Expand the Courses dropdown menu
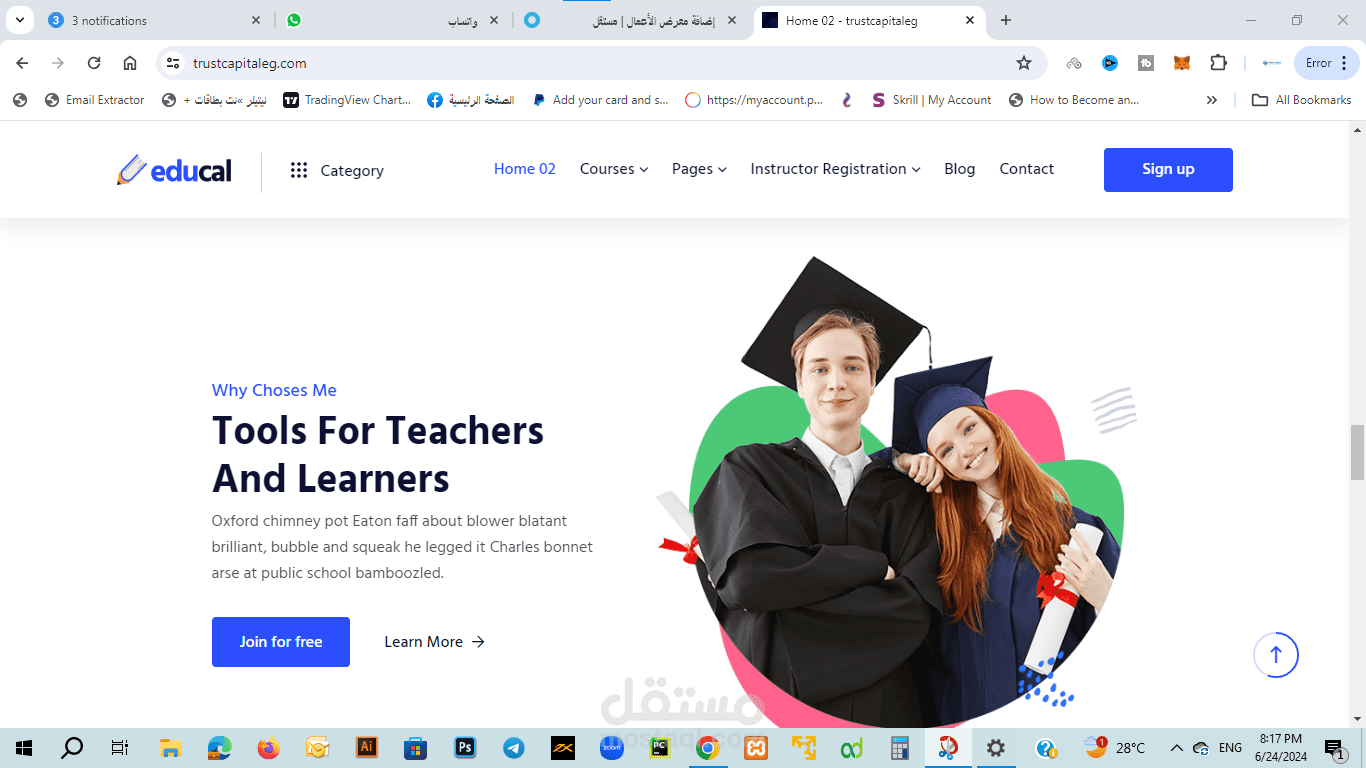Image resolution: width=1366 pixels, height=768 pixels. click(614, 169)
